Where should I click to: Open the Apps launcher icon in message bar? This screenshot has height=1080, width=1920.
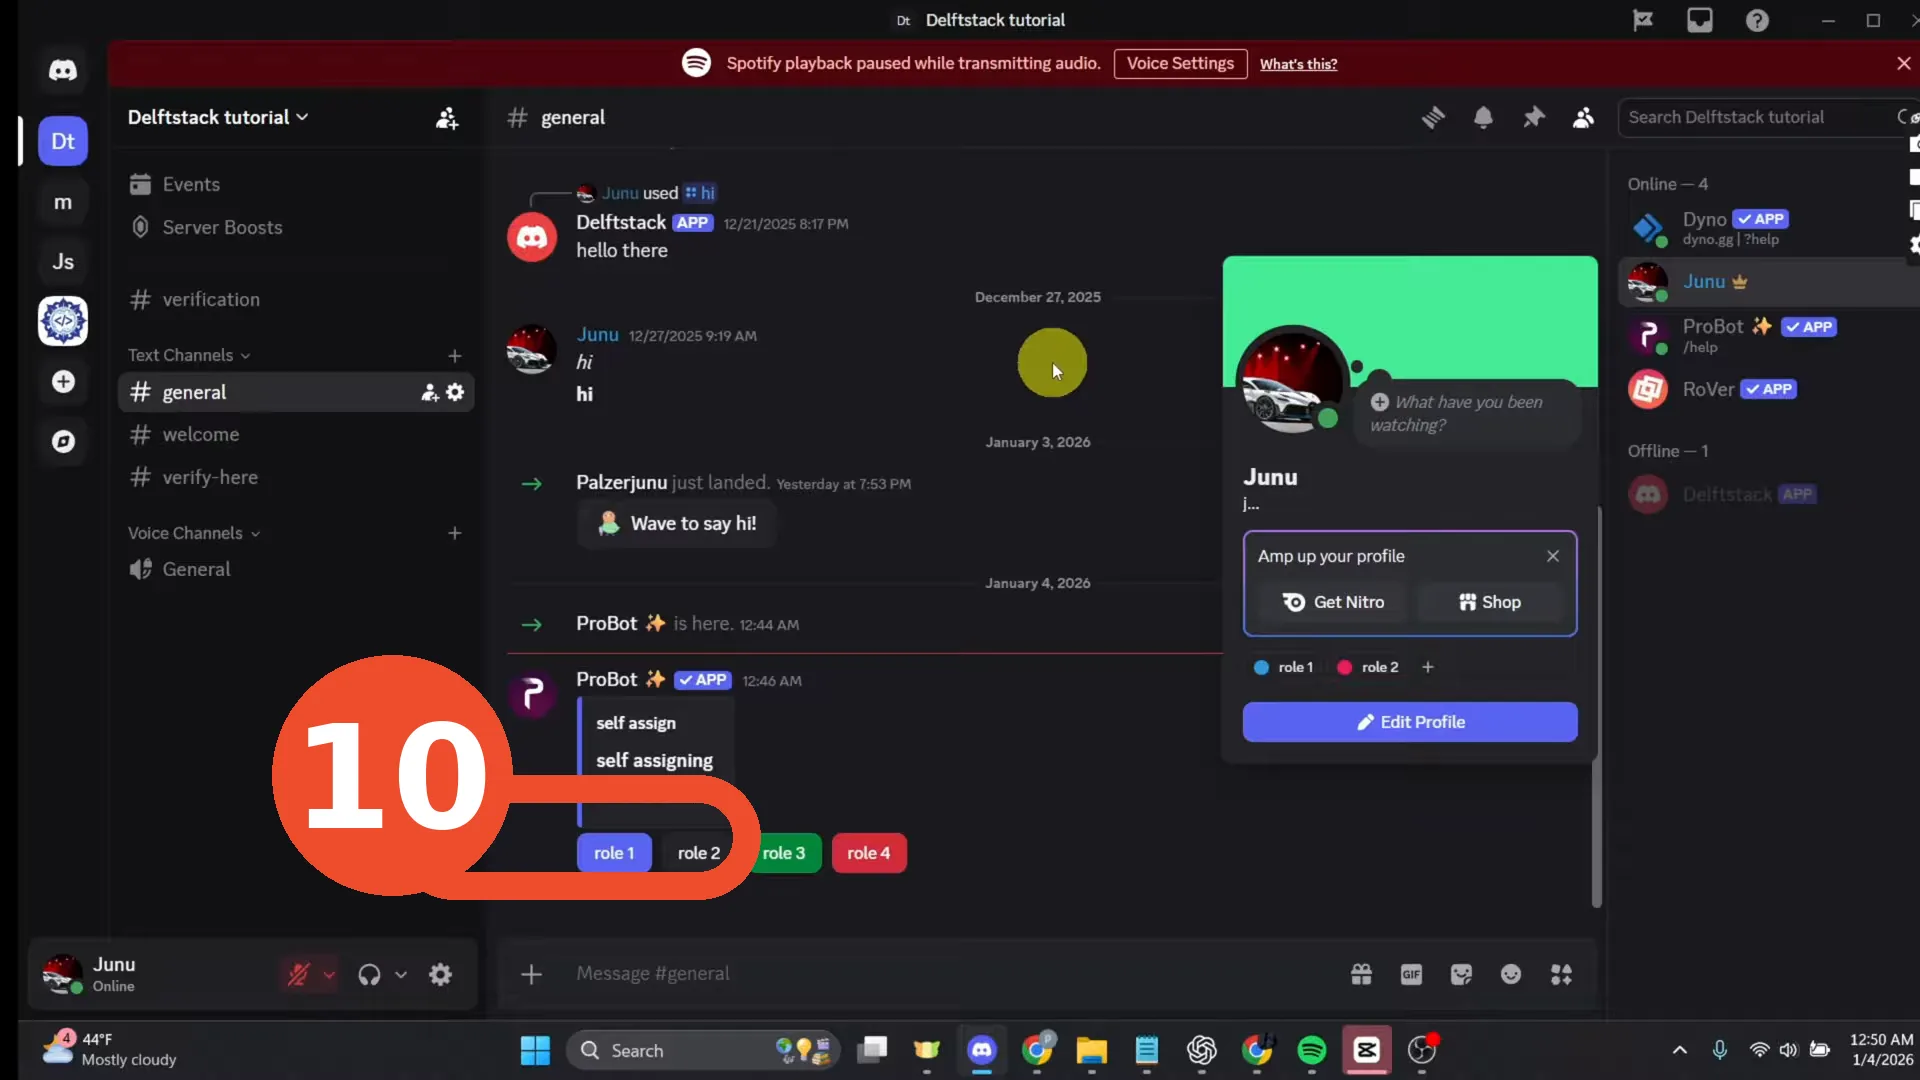[1561, 974]
